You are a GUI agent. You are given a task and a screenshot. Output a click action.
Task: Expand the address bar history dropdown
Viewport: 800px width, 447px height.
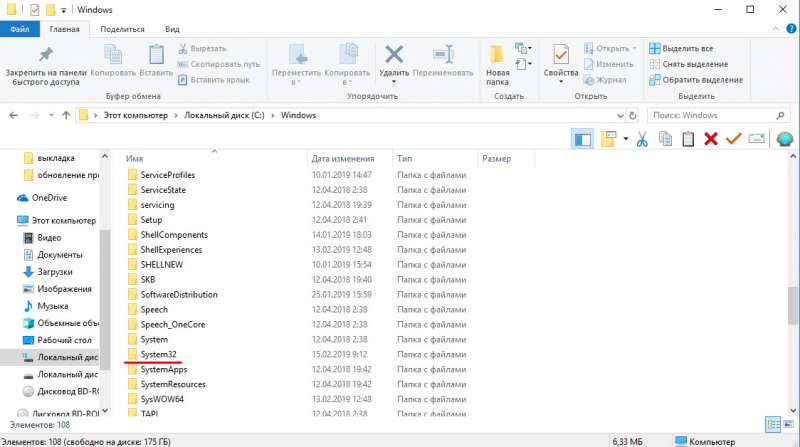pyautogui.click(x=620, y=116)
